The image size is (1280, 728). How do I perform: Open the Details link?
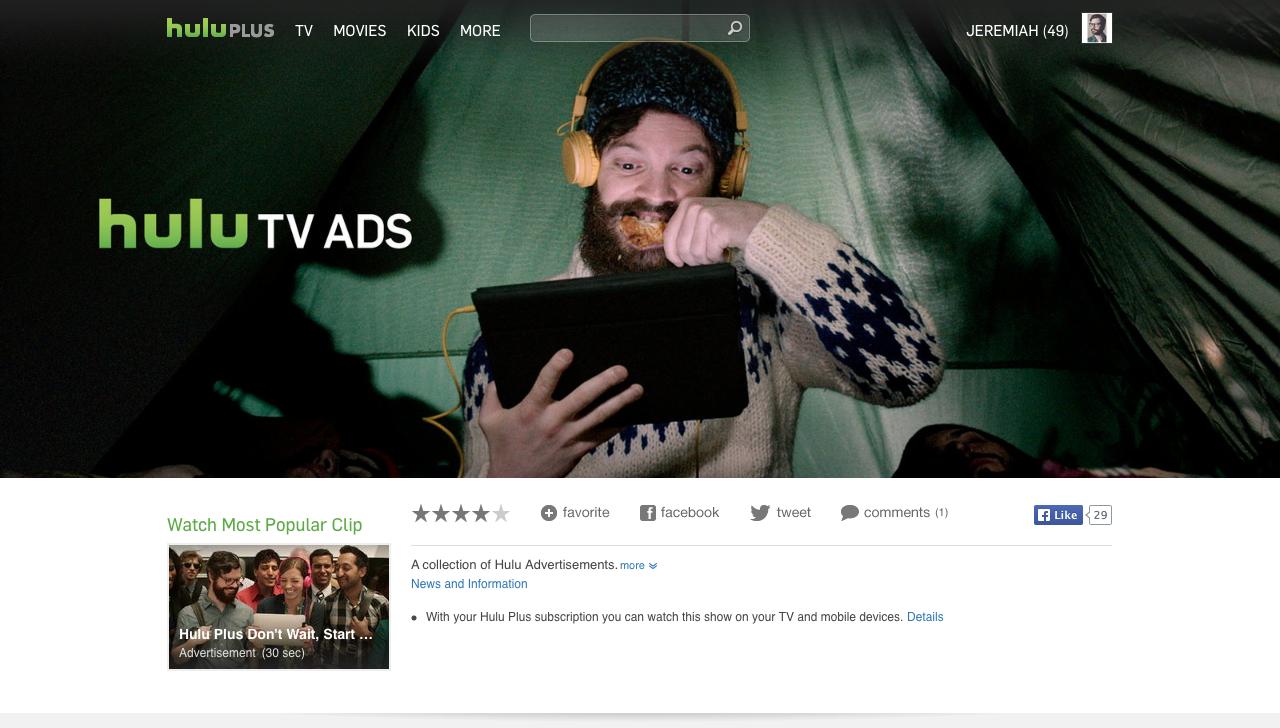(925, 617)
